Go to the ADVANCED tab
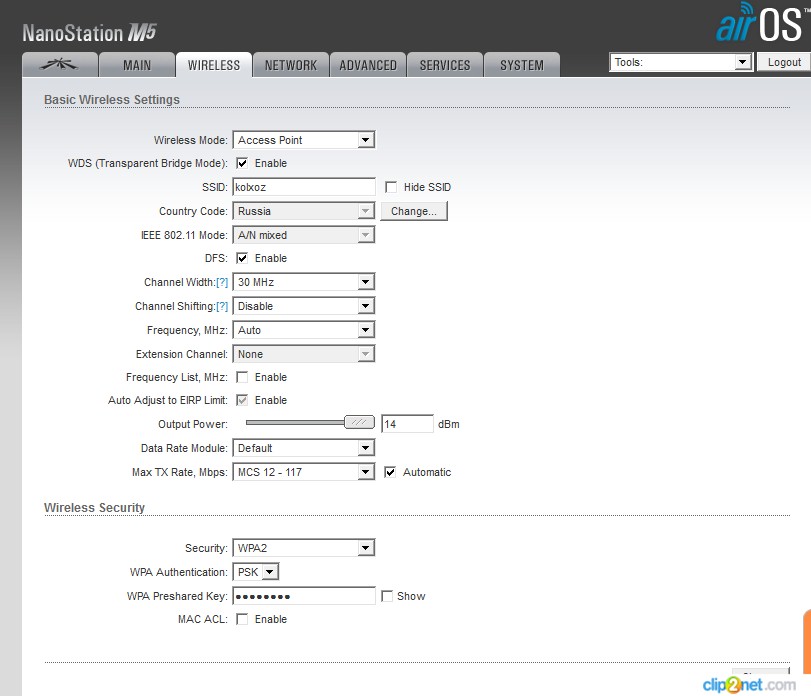 (368, 65)
